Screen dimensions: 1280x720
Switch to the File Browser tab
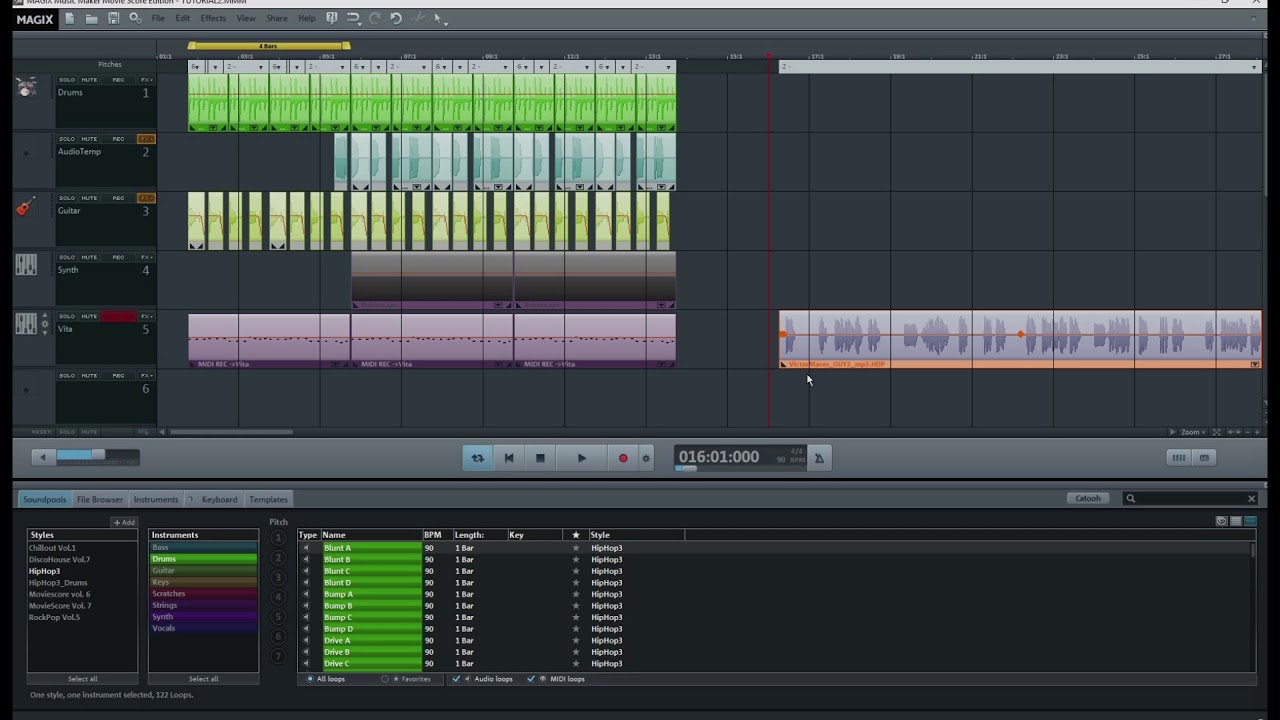100,499
